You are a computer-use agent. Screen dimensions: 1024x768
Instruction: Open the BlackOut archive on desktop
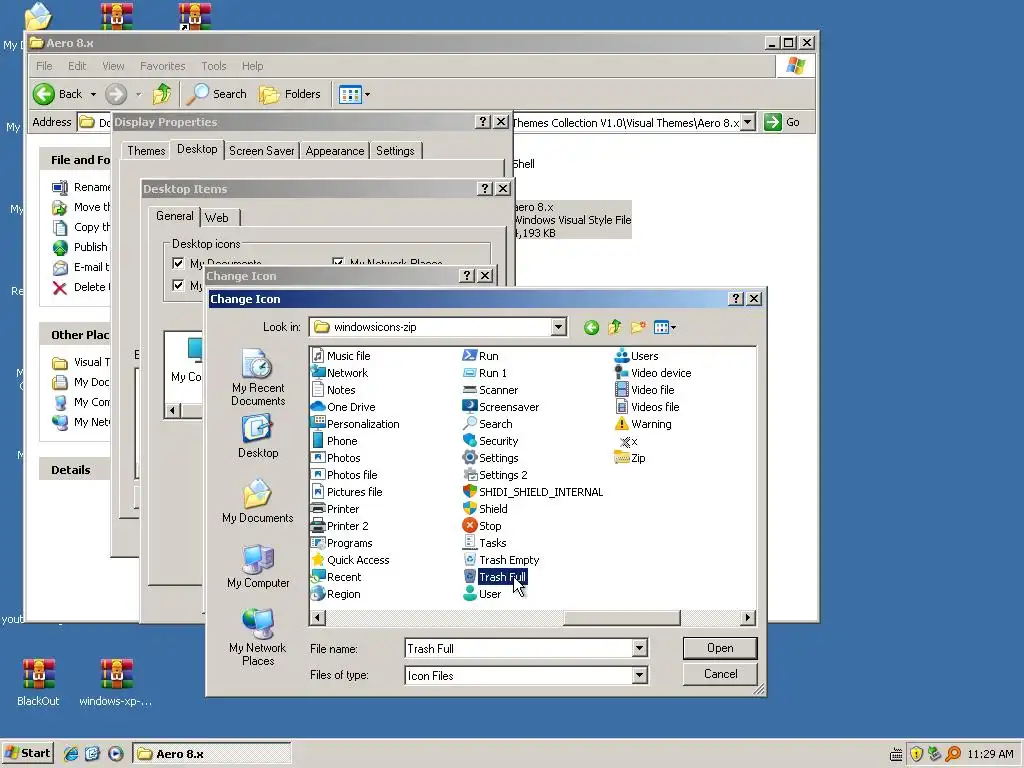(x=38, y=681)
